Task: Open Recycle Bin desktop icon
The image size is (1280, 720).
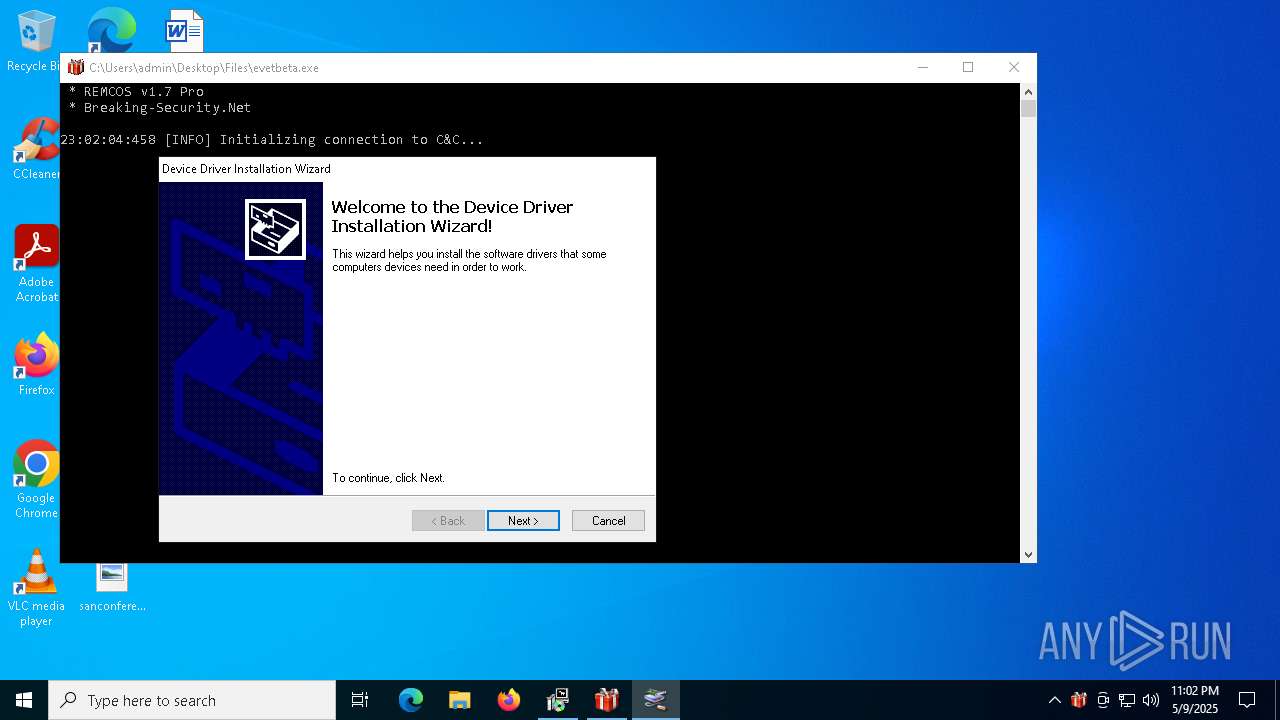Action: [x=35, y=42]
